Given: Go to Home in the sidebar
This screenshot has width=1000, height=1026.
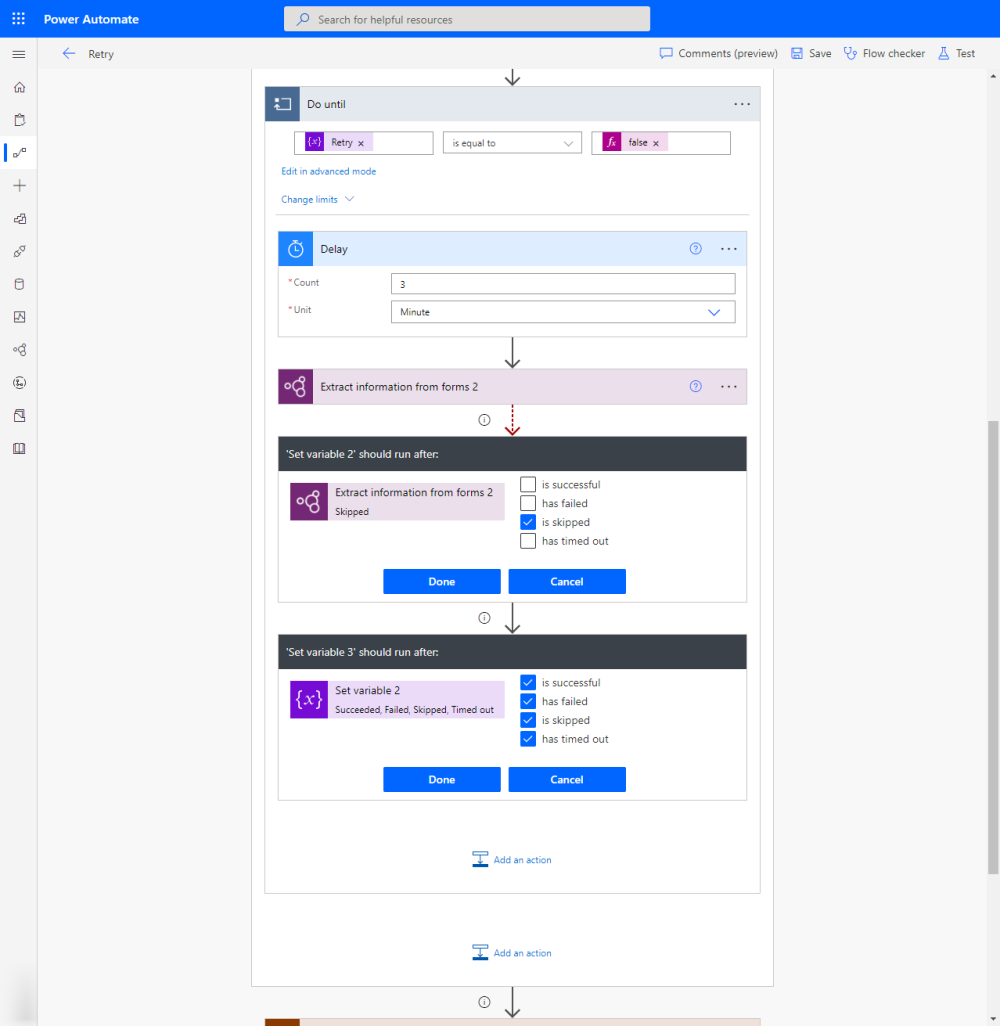Looking at the screenshot, I should (x=20, y=87).
